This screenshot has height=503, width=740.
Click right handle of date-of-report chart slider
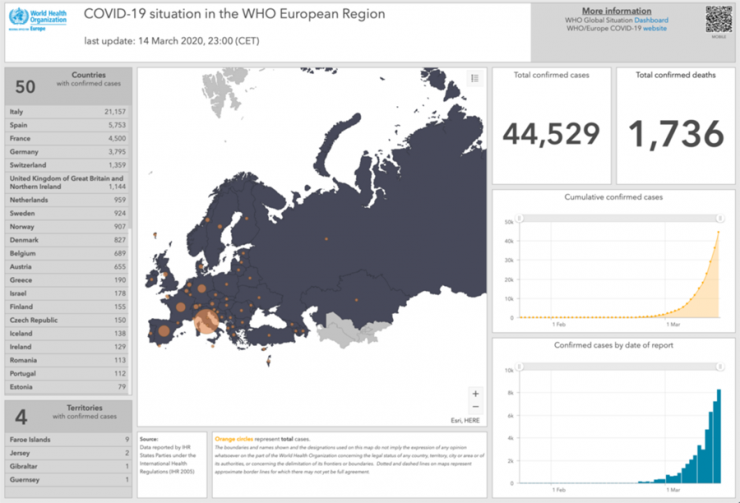click(719, 365)
